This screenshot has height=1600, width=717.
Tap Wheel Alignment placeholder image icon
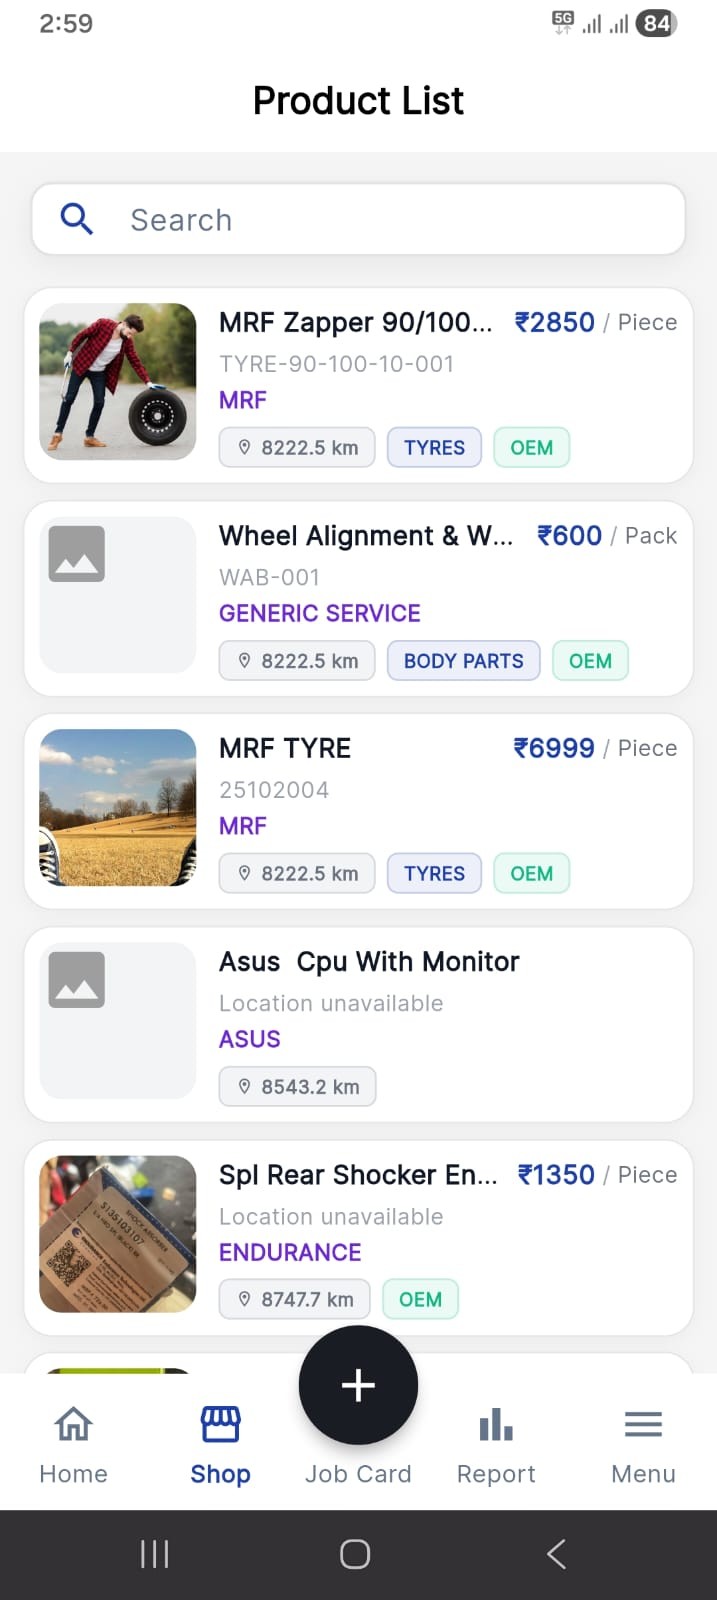click(x=77, y=553)
